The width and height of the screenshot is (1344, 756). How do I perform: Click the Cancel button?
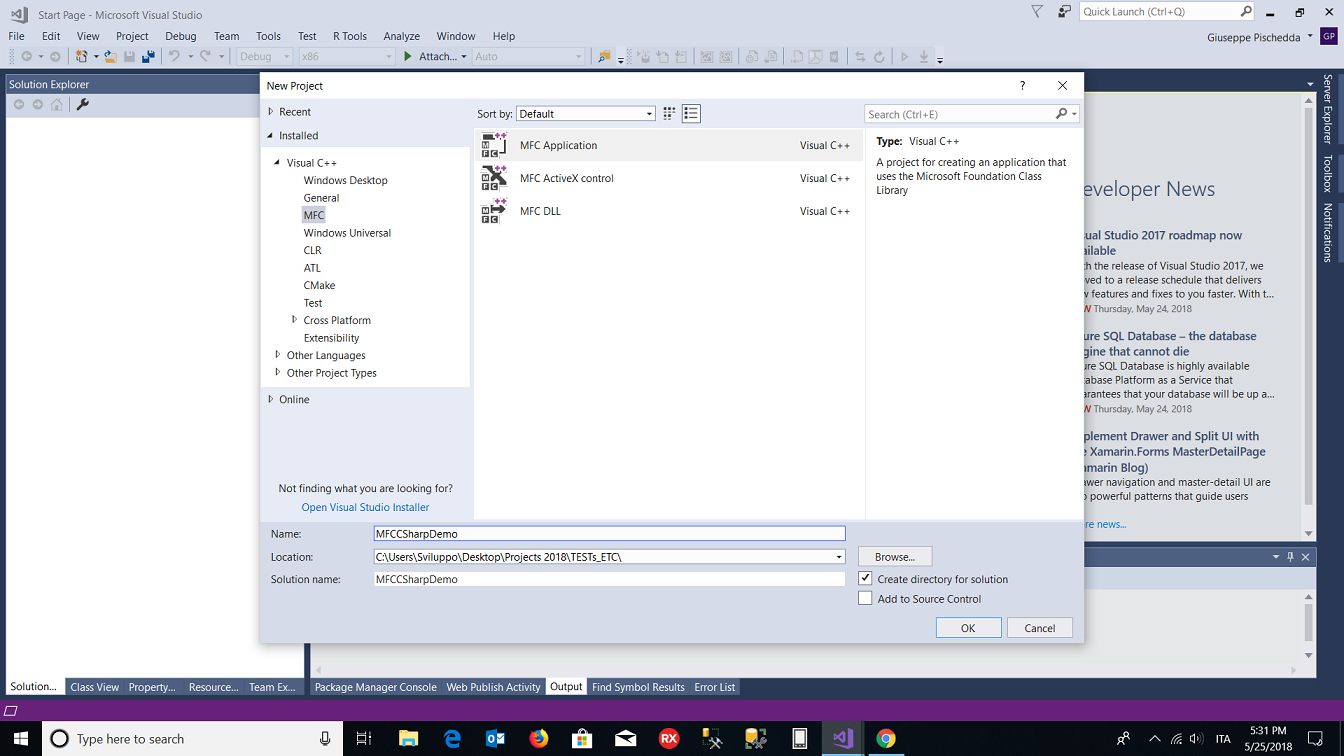point(1040,628)
